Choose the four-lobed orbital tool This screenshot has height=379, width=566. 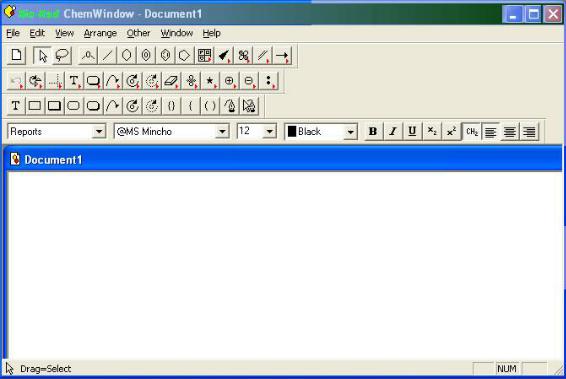pos(243,56)
